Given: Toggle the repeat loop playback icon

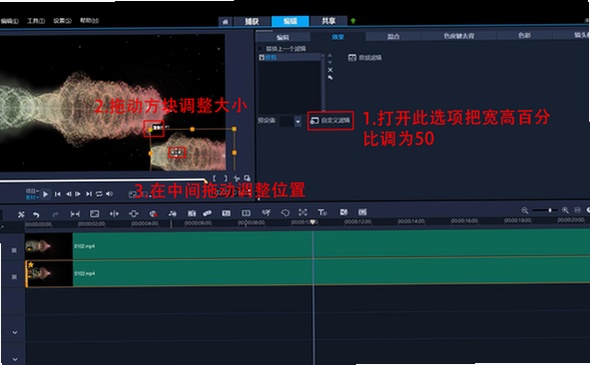Looking at the screenshot, I should click(99, 194).
